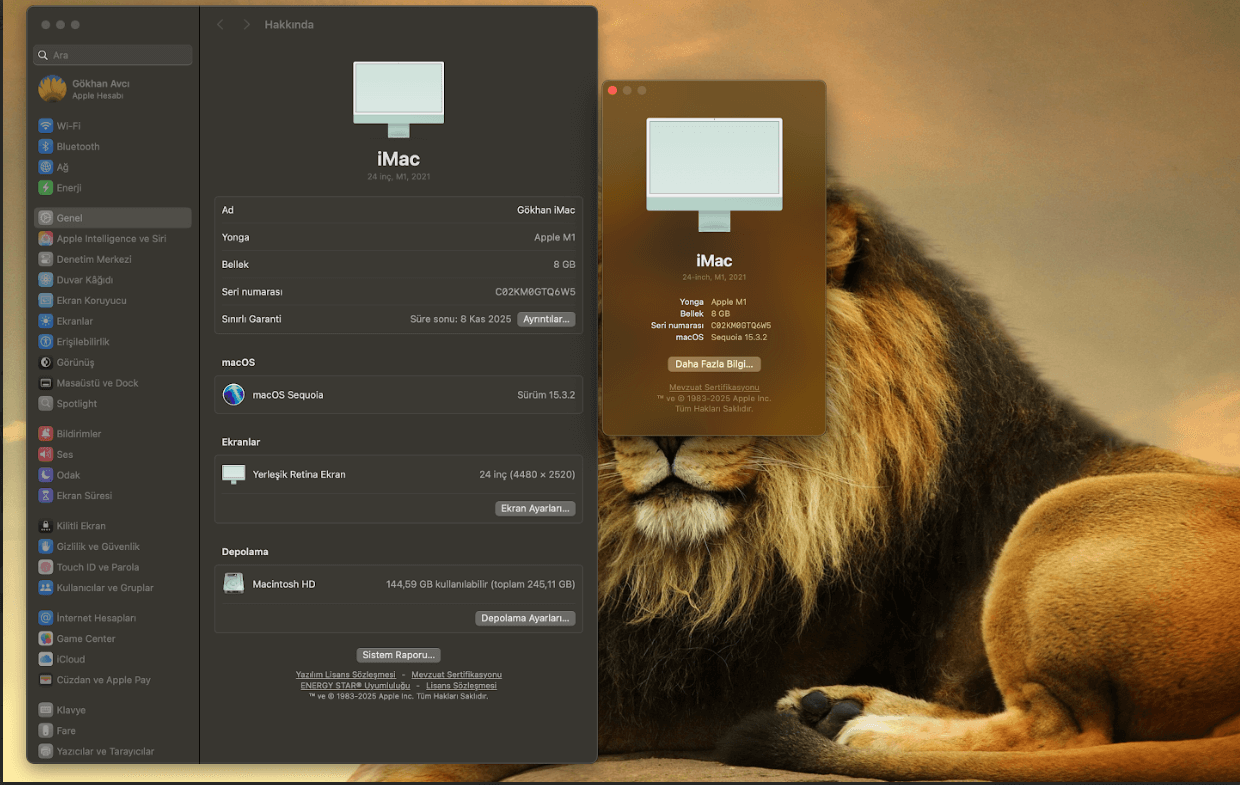
Task: Click Daha Fazla Bilgi... in About window
Action: [x=714, y=364]
